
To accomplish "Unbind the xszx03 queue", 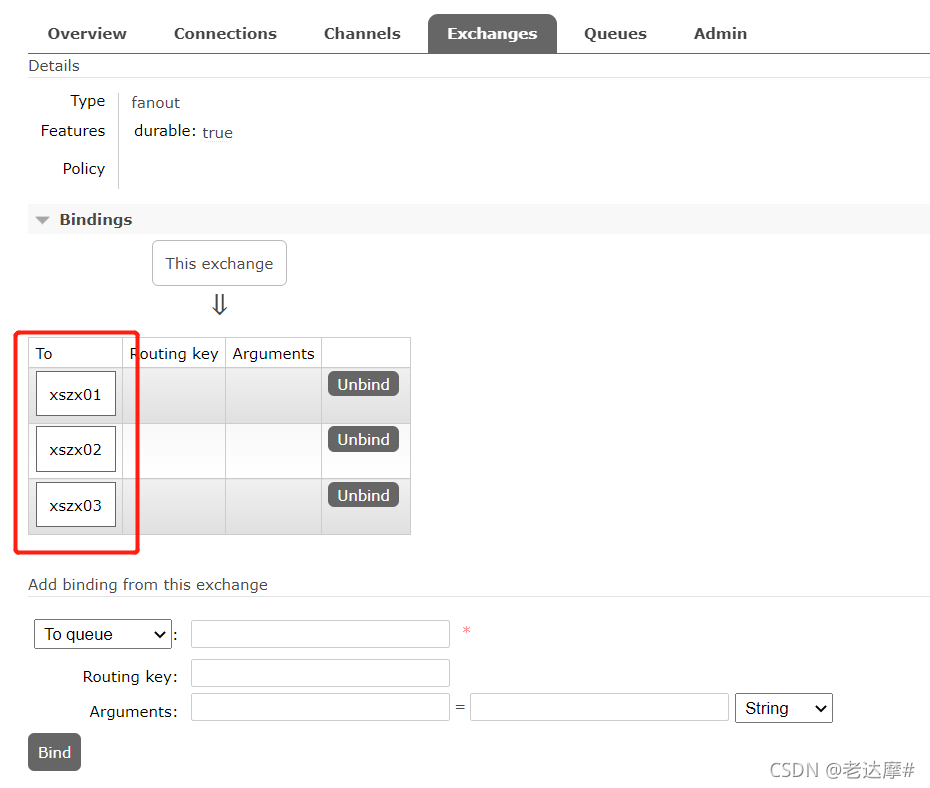I will [x=363, y=495].
